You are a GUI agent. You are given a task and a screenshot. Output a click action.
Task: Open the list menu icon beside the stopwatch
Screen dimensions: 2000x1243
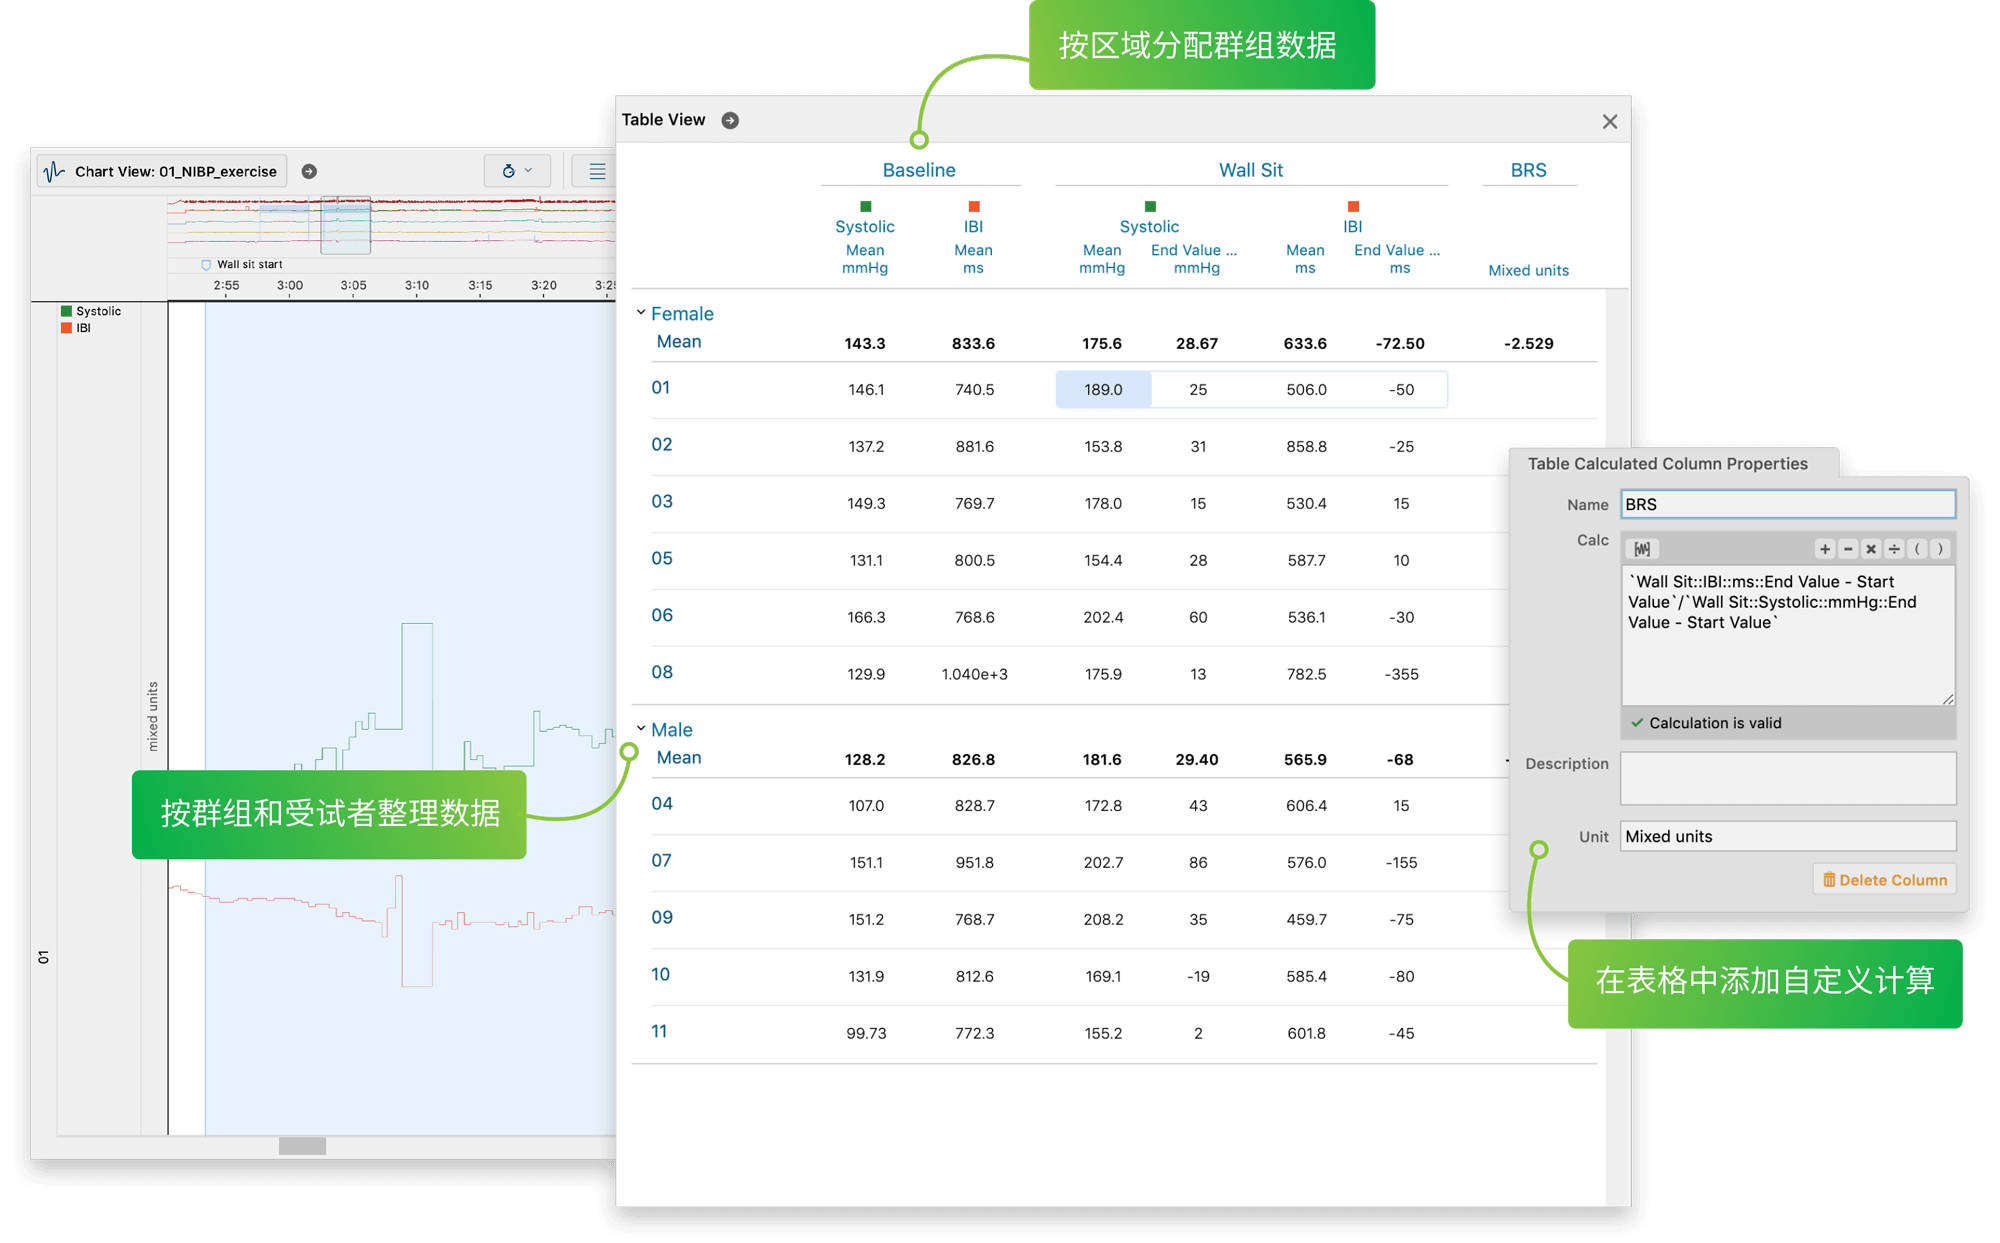pos(598,171)
